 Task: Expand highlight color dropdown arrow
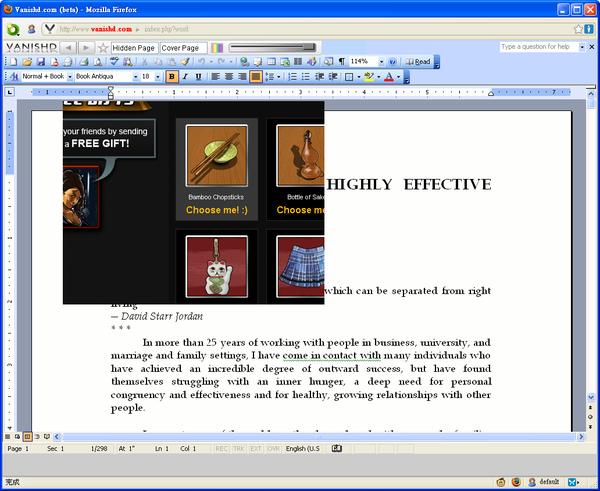378,77
